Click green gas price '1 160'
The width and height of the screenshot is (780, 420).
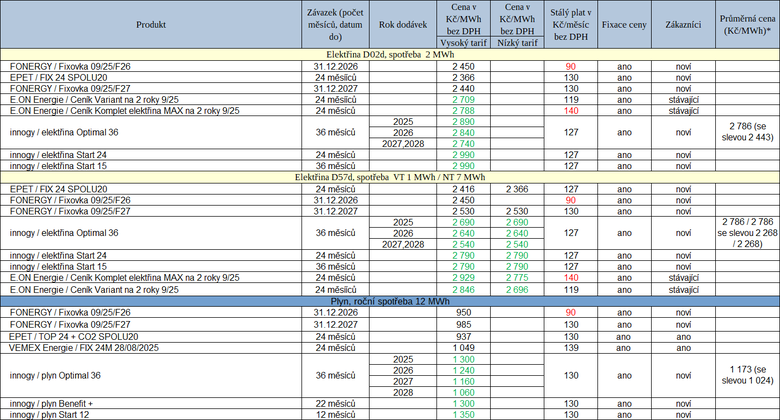click(464, 381)
